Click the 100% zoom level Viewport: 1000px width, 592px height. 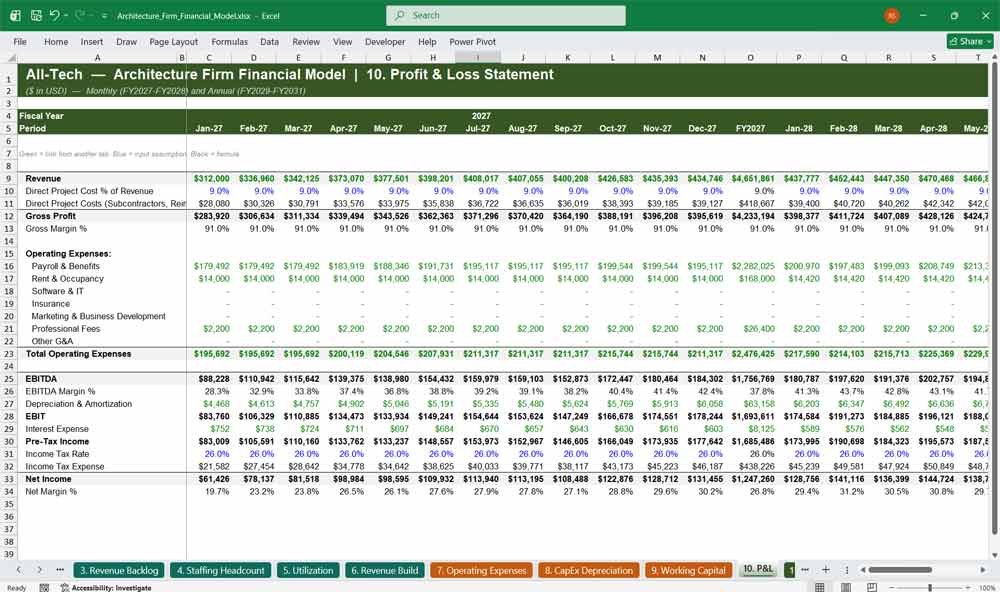(987, 588)
